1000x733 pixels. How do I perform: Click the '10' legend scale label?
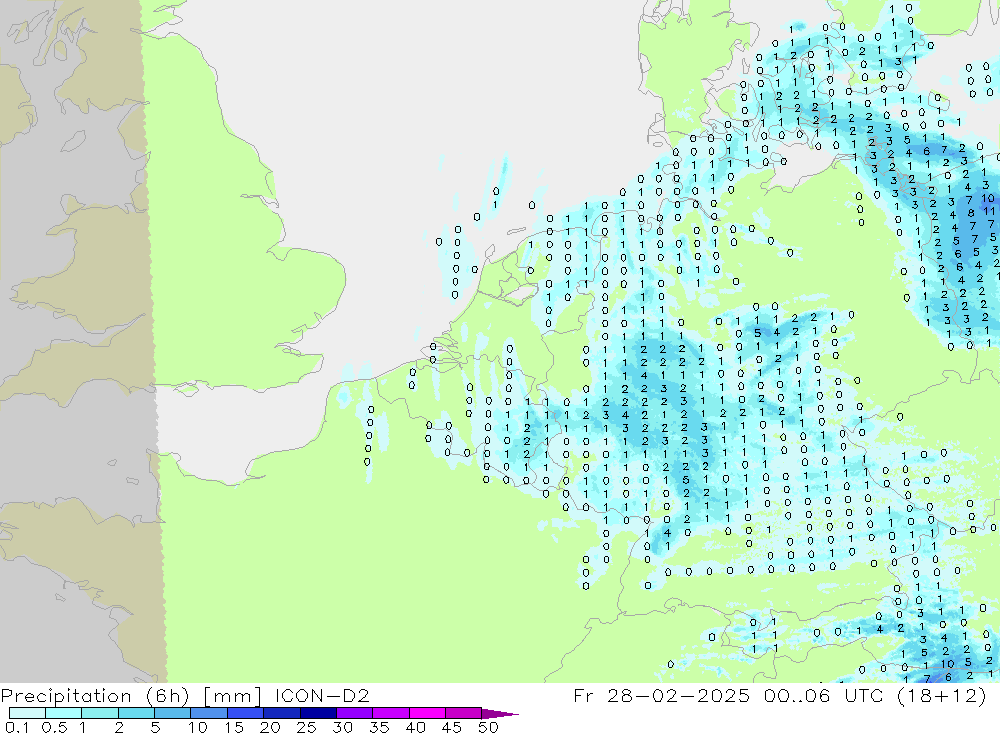coord(198,727)
